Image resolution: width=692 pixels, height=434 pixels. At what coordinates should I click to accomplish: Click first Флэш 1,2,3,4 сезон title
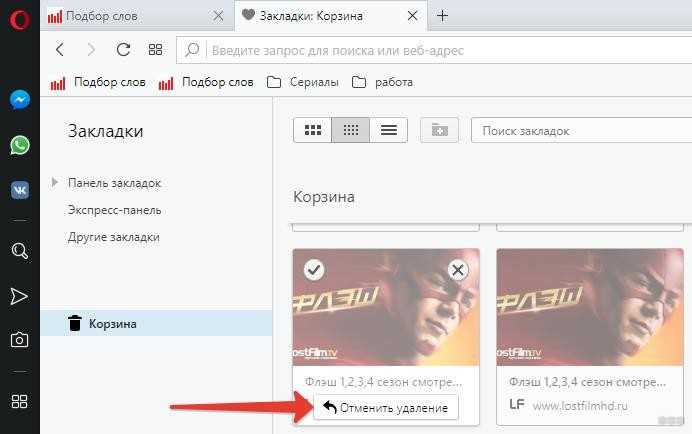[383, 381]
